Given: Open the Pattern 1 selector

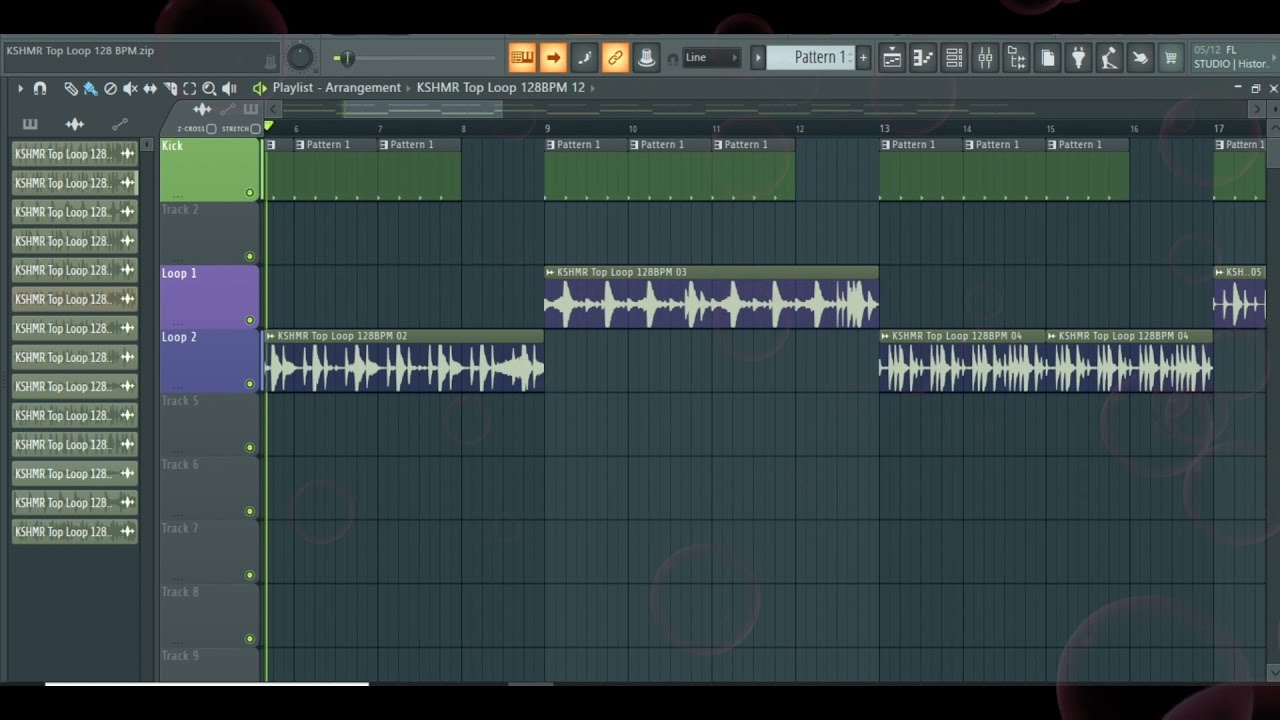Looking at the screenshot, I should coord(811,58).
